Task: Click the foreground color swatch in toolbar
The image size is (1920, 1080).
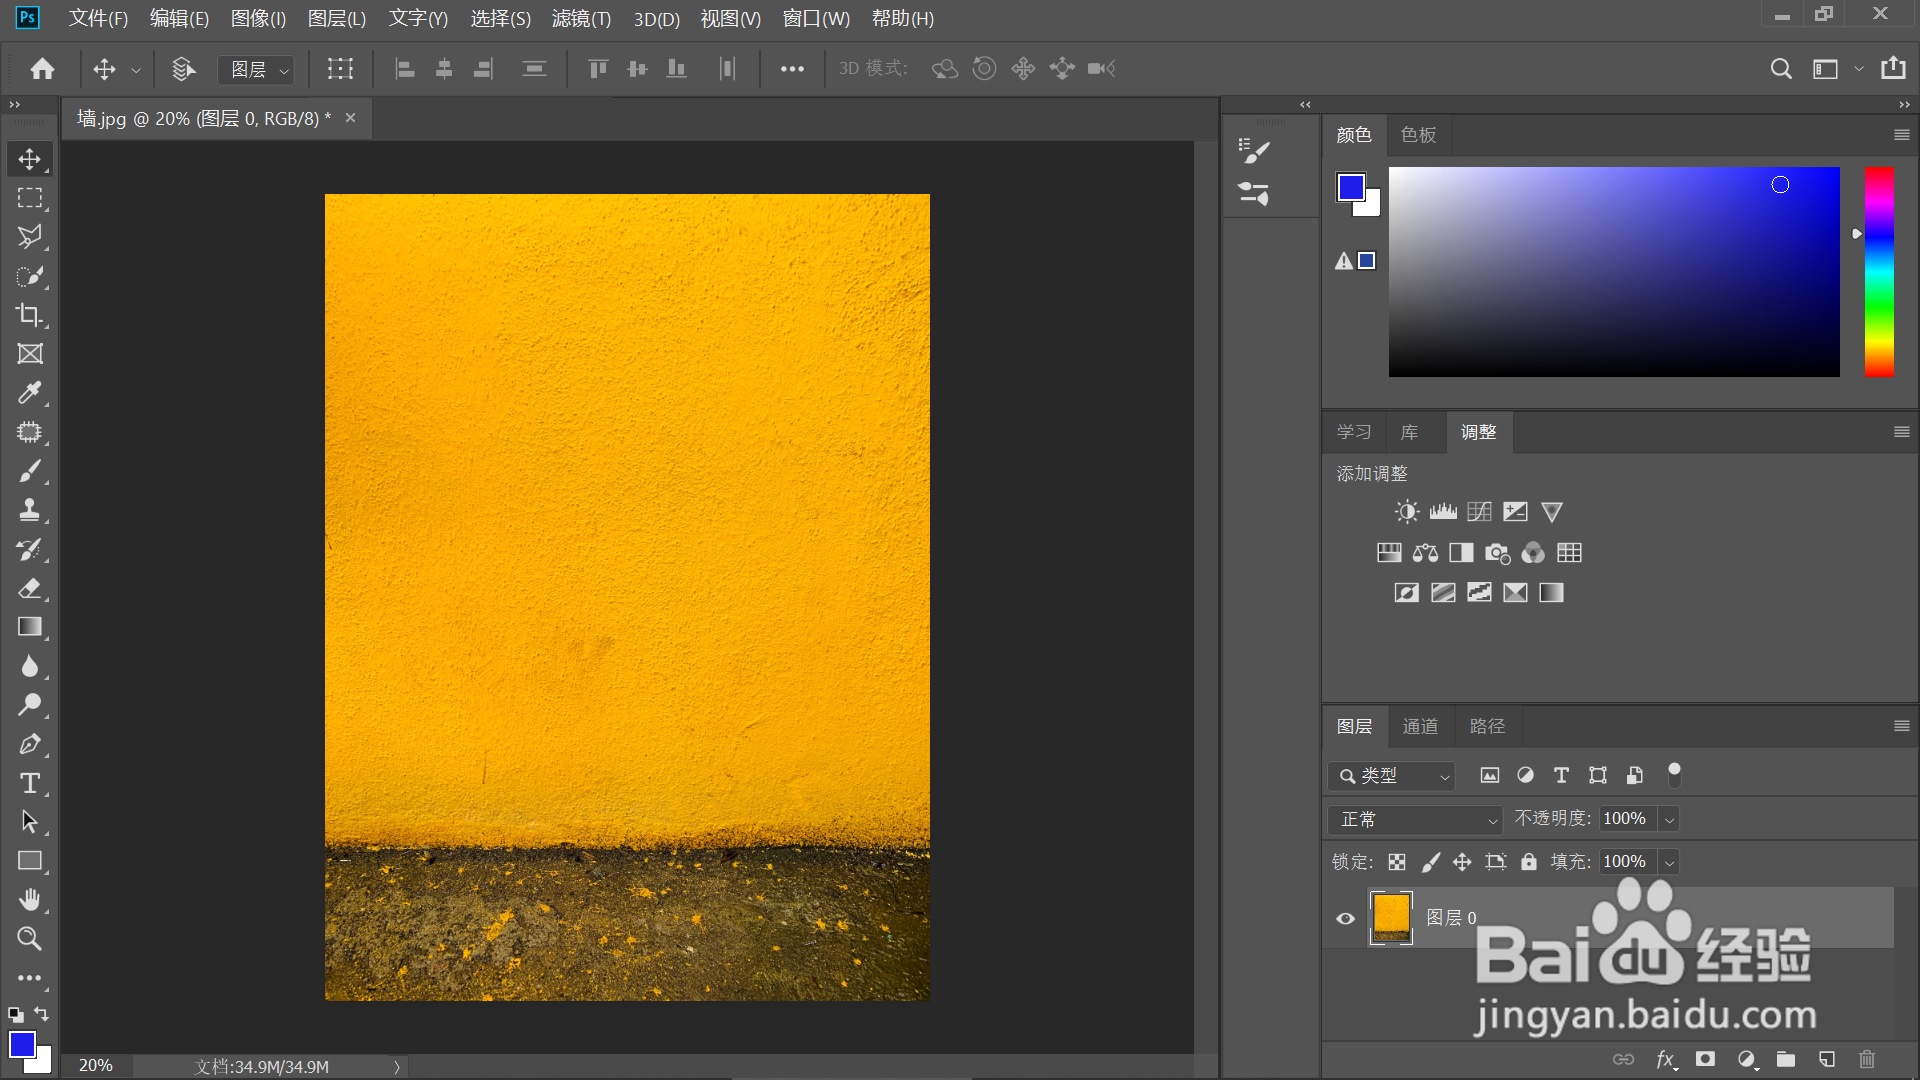Action: 22,1044
